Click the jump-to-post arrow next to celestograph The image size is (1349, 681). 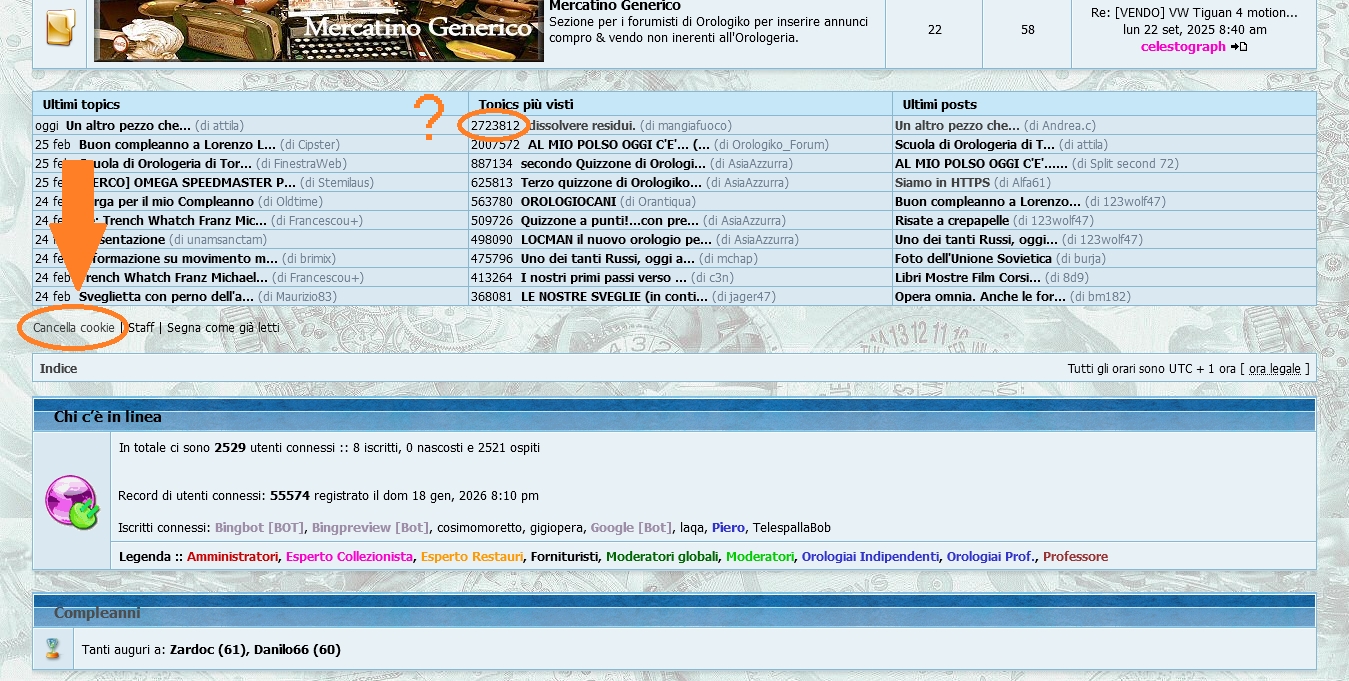pos(1238,46)
